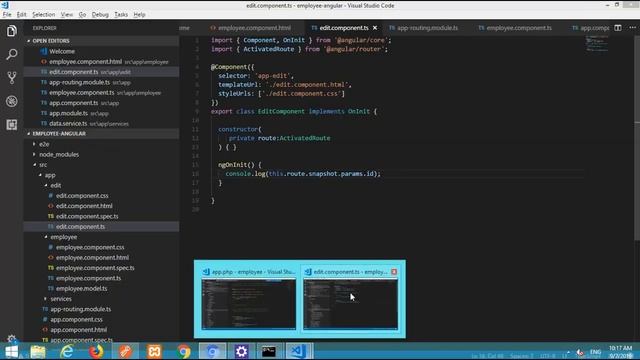Image resolution: width=640 pixels, height=360 pixels.
Task: Close the edit.component.ts preview thumbnail
Action: (394, 272)
